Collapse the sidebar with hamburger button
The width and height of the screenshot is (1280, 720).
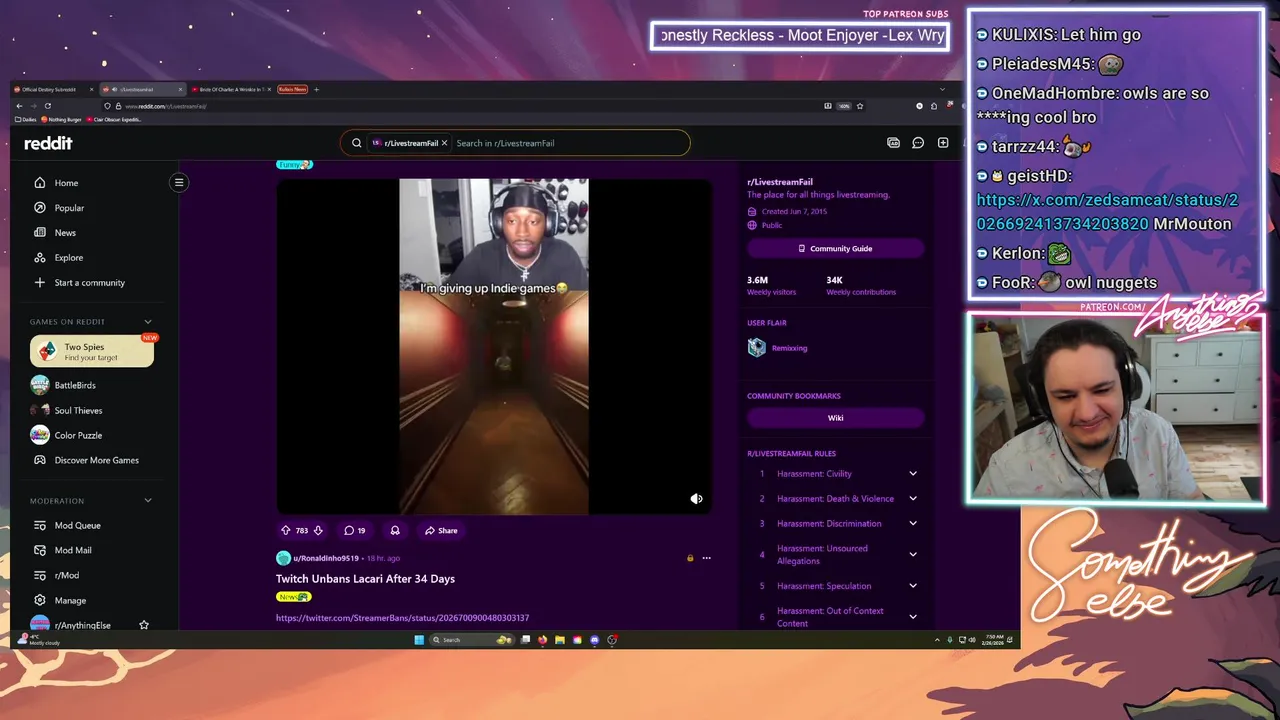tap(179, 182)
